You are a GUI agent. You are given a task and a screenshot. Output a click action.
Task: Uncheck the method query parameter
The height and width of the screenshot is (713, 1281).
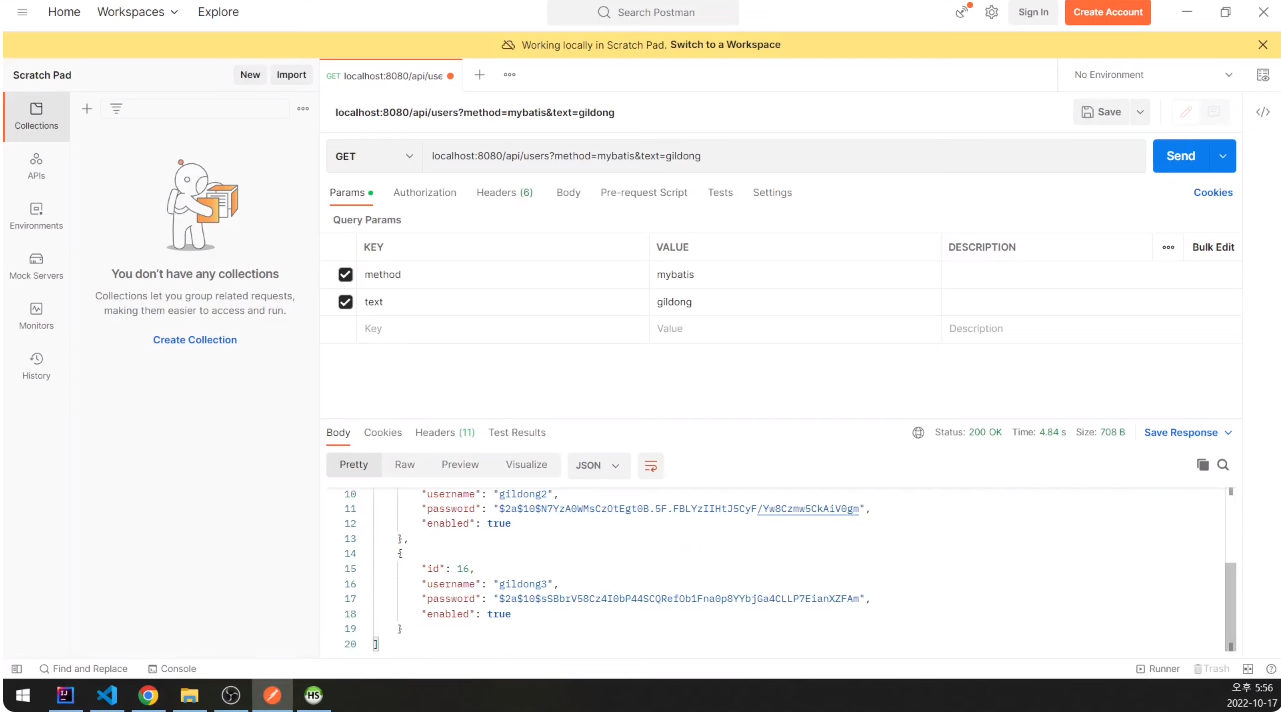click(x=345, y=274)
